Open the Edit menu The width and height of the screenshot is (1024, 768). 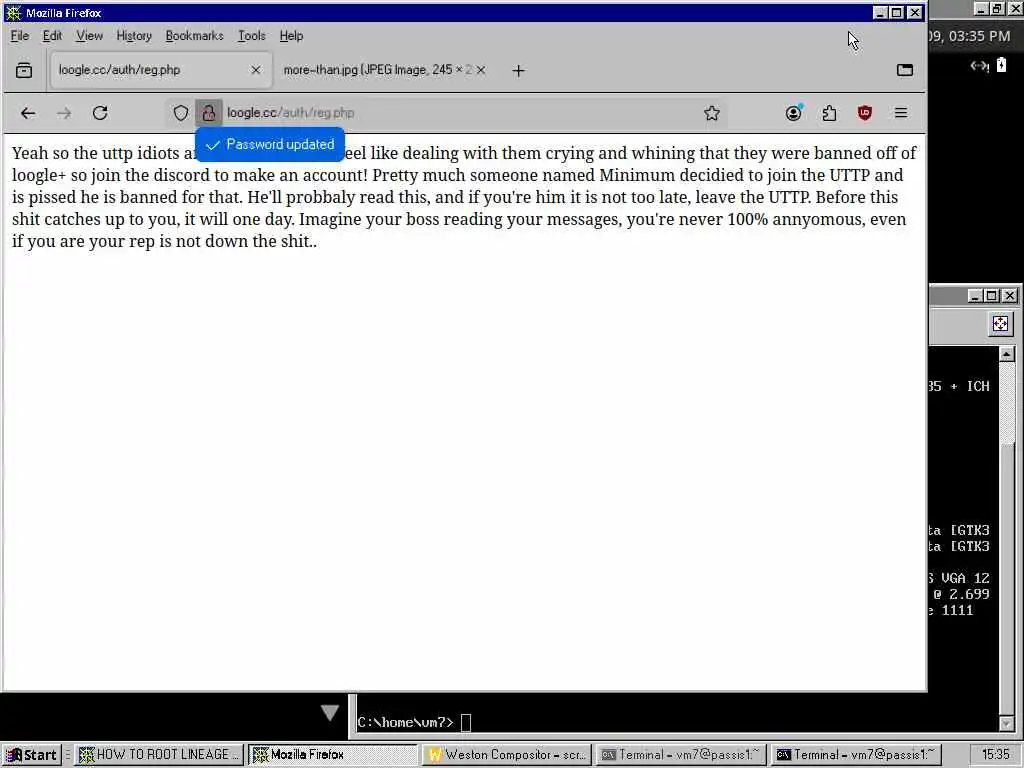click(x=52, y=36)
